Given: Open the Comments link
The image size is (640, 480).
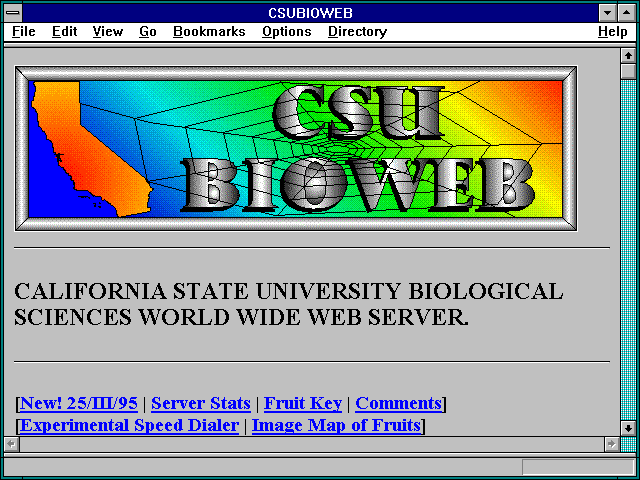Looking at the screenshot, I should tap(399, 403).
